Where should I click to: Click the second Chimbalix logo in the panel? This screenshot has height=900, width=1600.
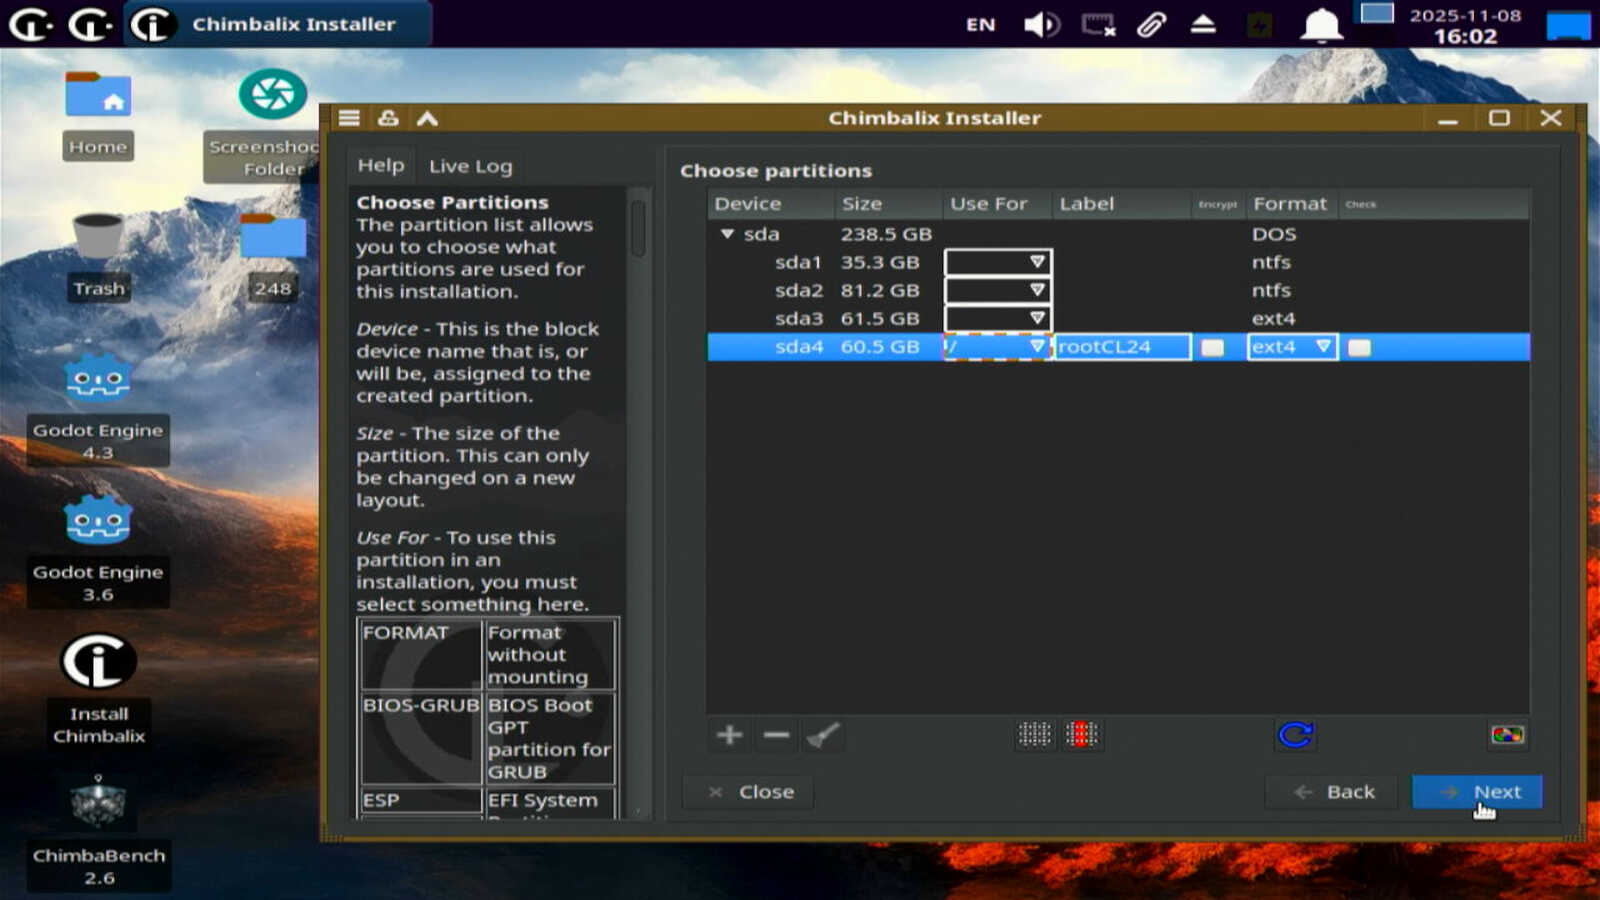(x=89, y=24)
